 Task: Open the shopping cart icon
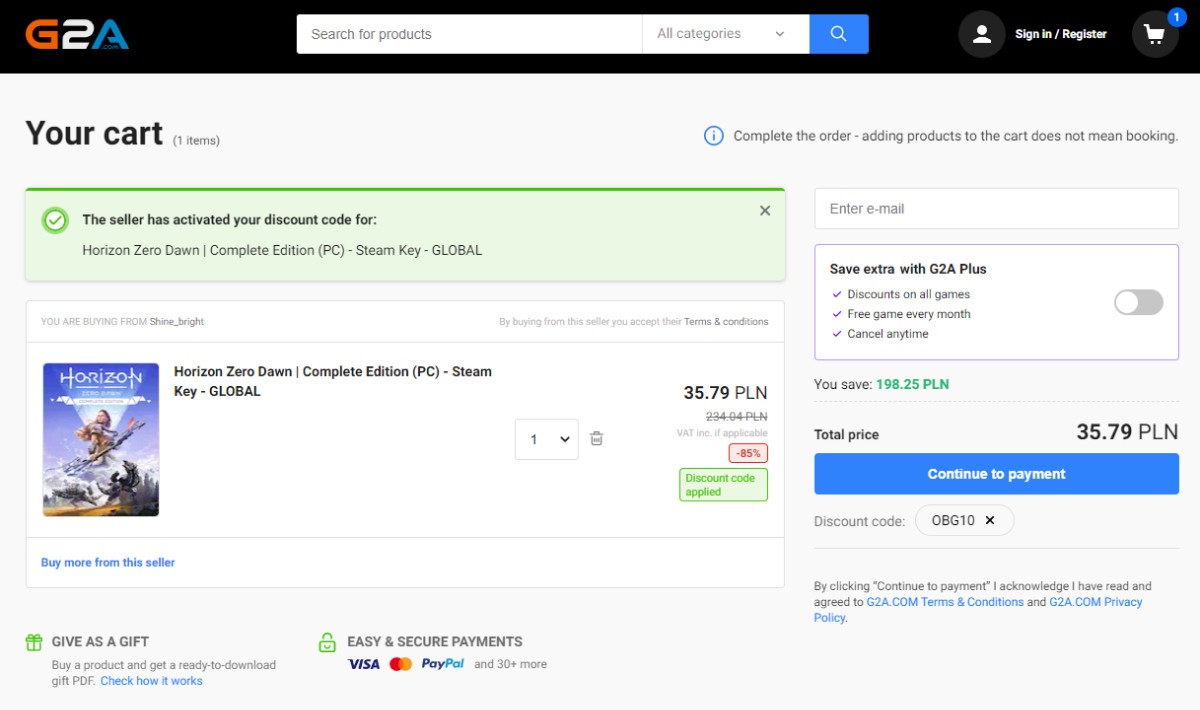[x=1155, y=35]
